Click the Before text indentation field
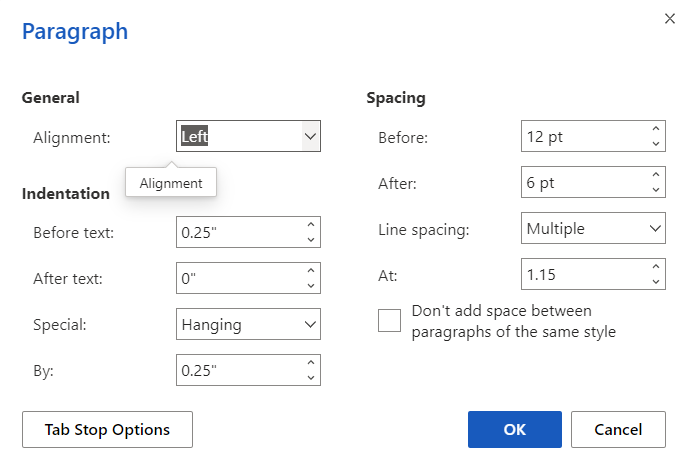 click(238, 232)
